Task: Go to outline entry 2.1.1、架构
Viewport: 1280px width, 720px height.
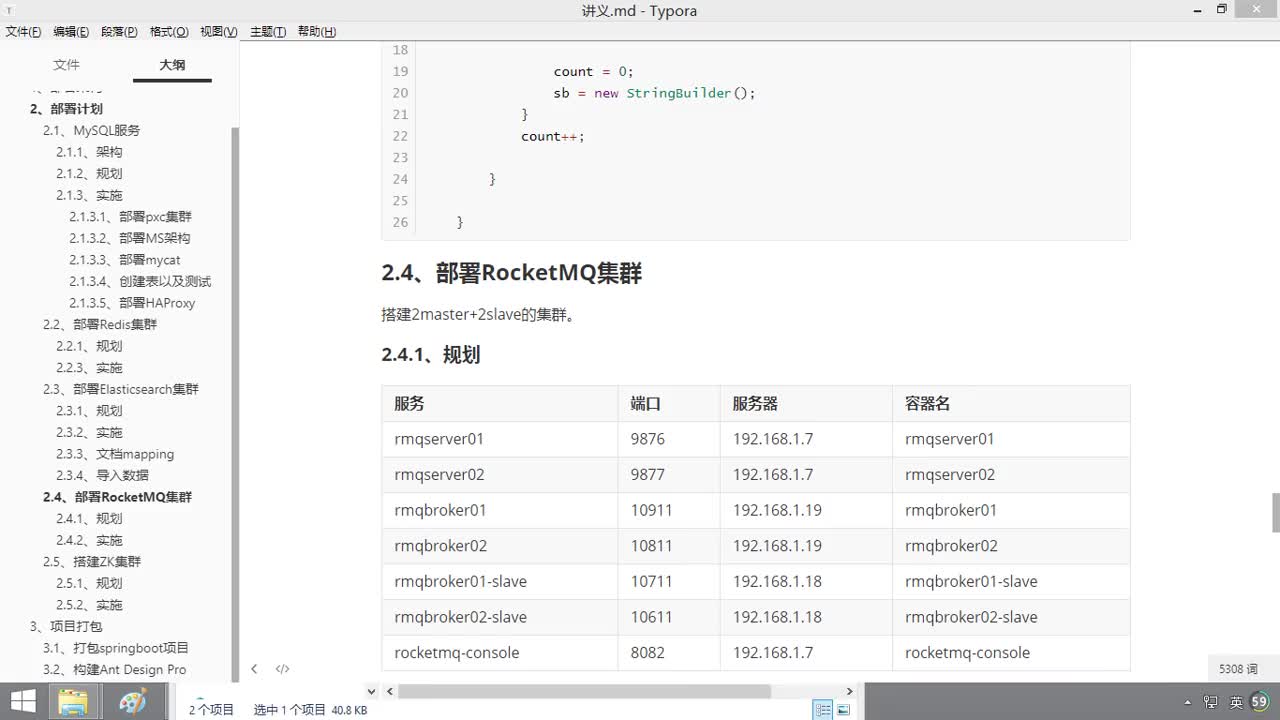Action: click(x=89, y=152)
